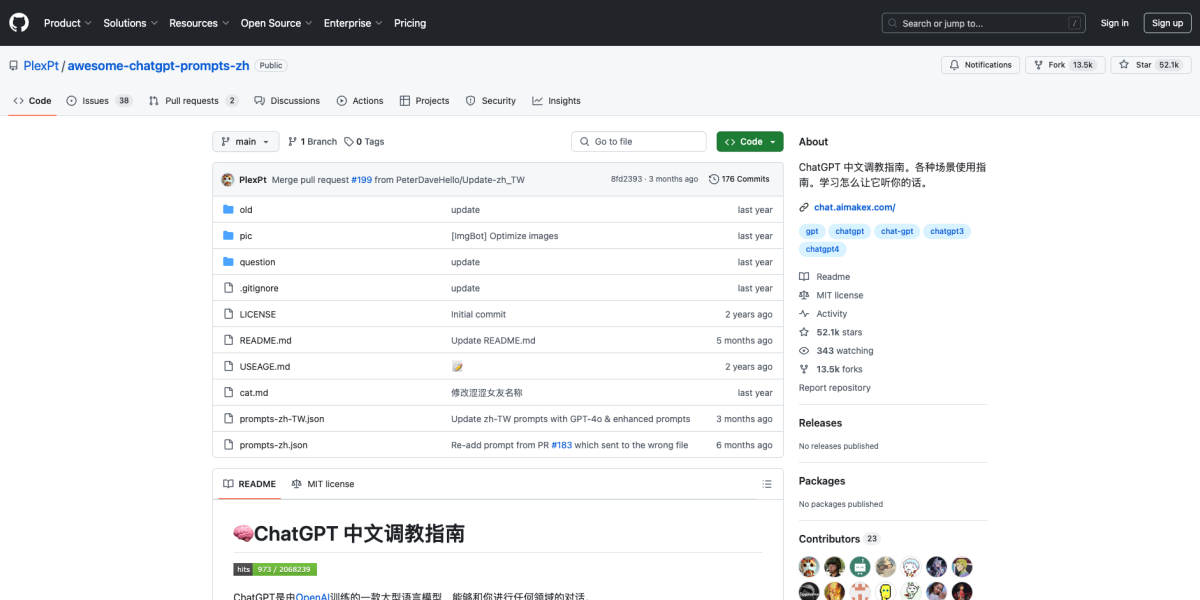Open the Insights tab
The height and width of the screenshot is (600, 1200).
(x=556, y=100)
